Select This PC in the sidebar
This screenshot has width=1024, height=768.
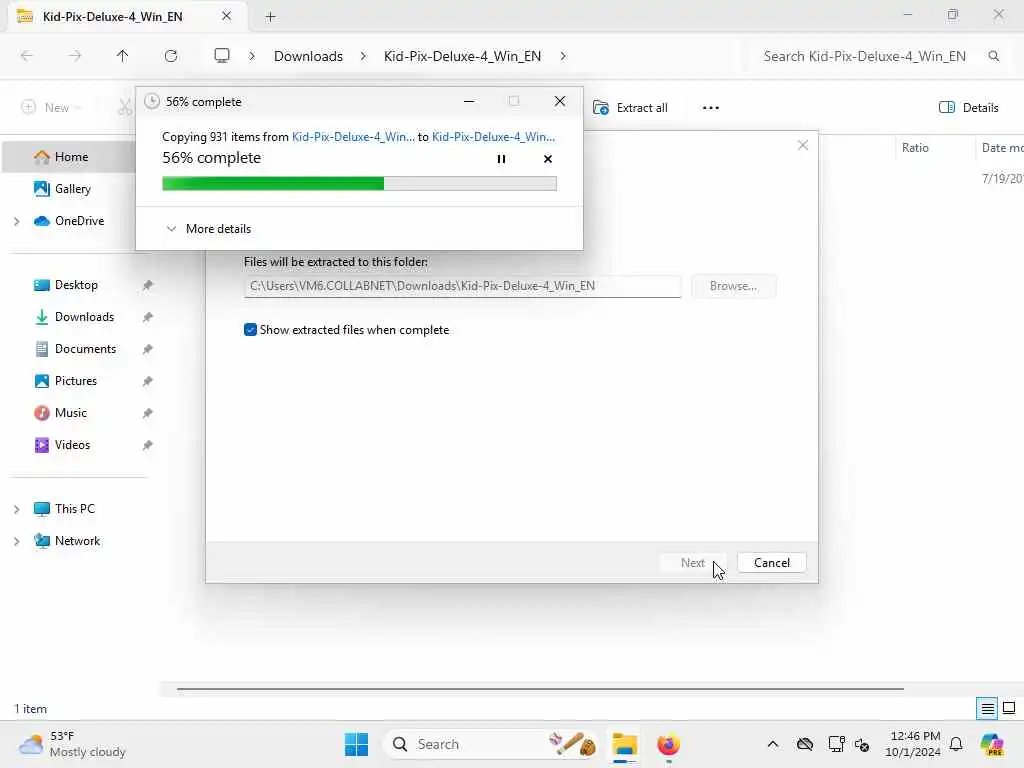pyautogui.click(x=74, y=509)
